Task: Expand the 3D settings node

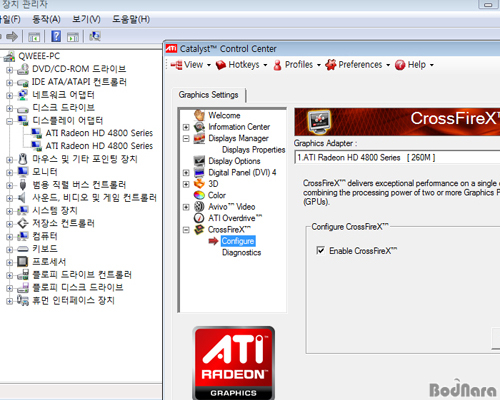Action: pos(186,184)
